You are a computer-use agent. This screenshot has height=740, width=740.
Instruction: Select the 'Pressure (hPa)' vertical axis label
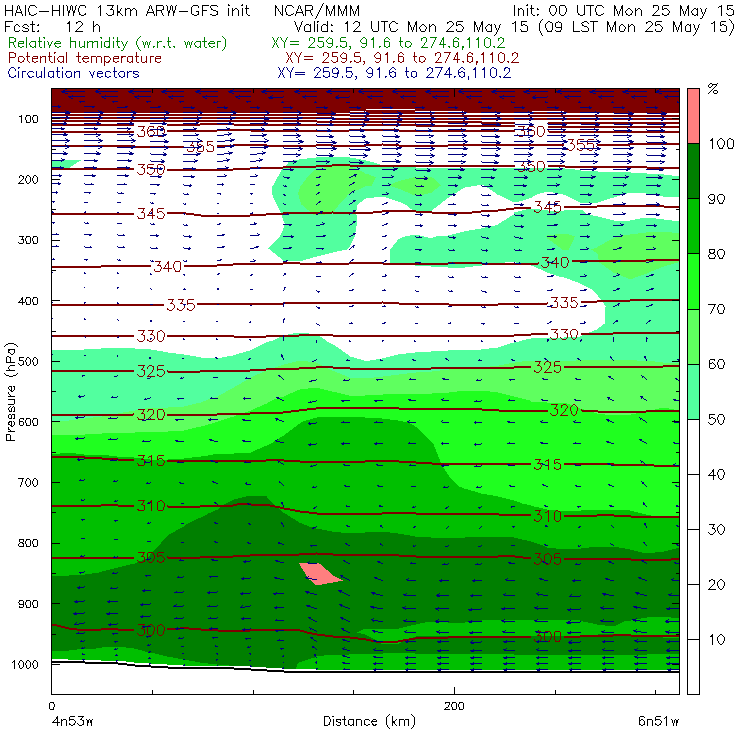[x=10, y=392]
